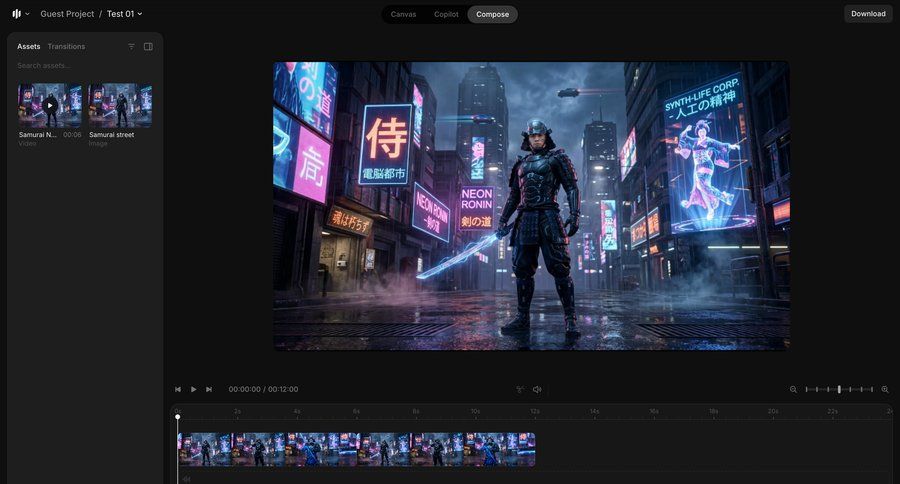Viewport: 900px width, 484px height.
Task: Mute the audio with the speaker icon
Action: click(537, 389)
